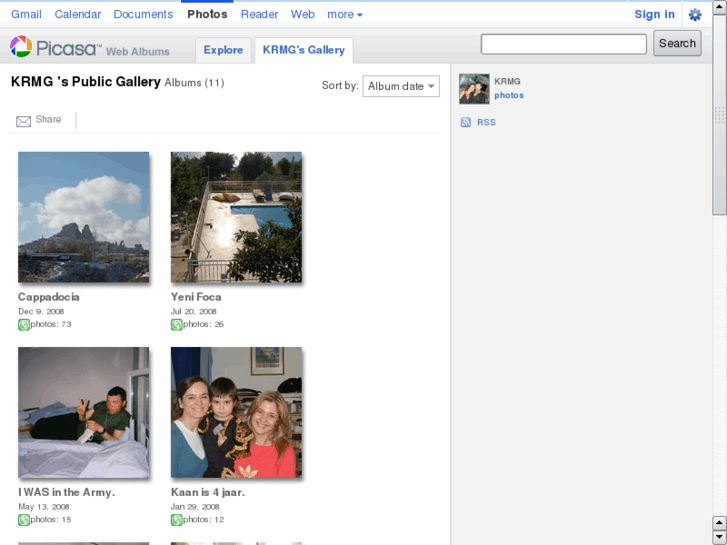Image resolution: width=727 pixels, height=545 pixels.
Task: Click the scrollbar down arrow
Action: click(x=719, y=537)
